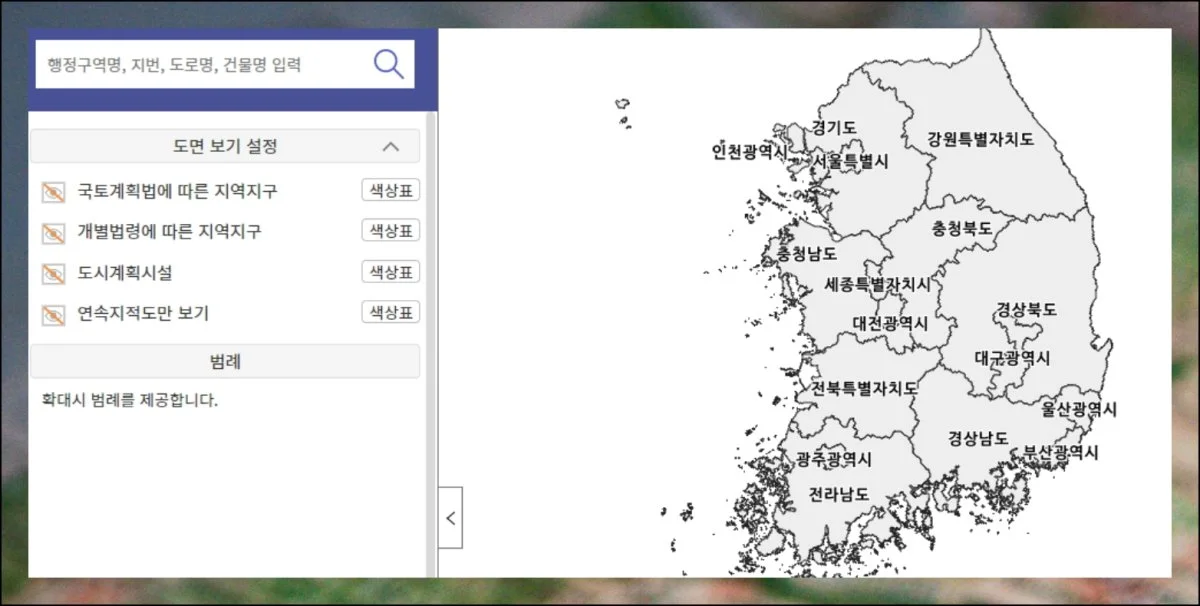The image size is (1200, 606).
Task: Toggle visibility of 도시계획시설 layer
Action: tap(53, 273)
